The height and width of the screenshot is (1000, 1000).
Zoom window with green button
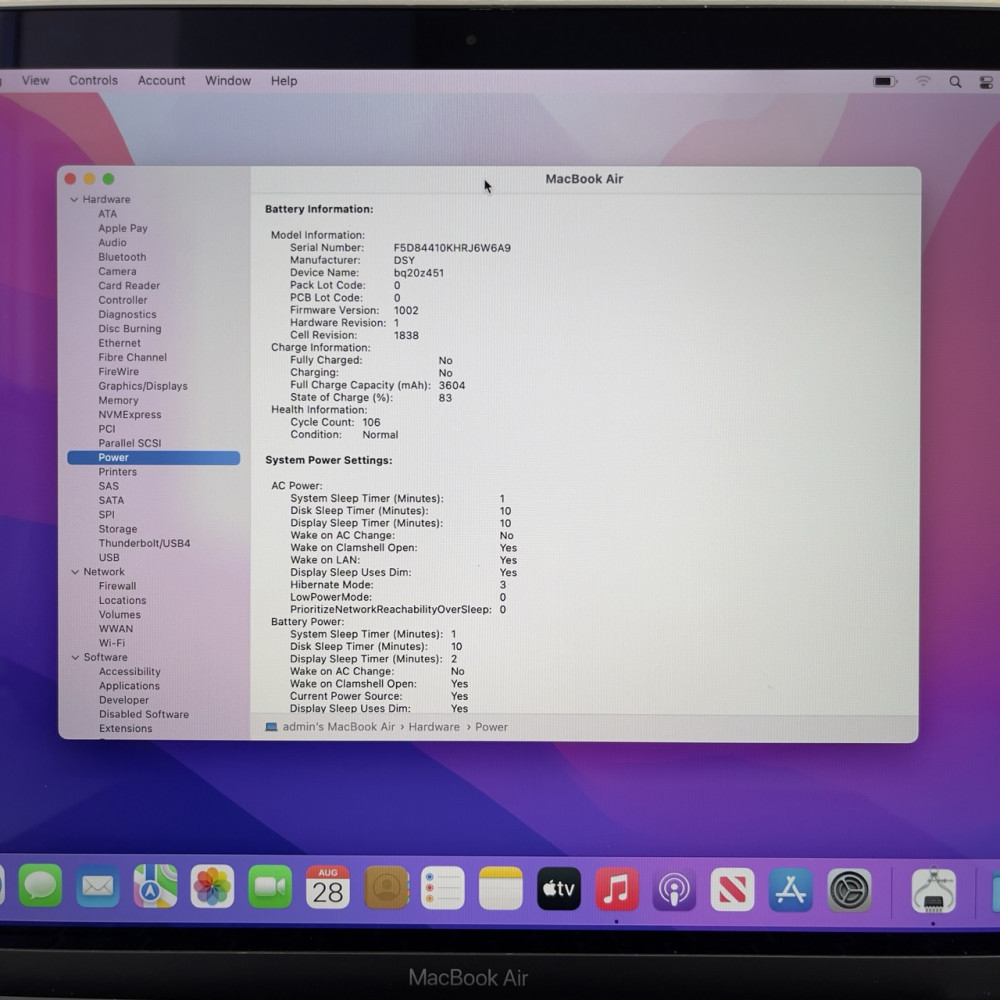[x=108, y=179]
